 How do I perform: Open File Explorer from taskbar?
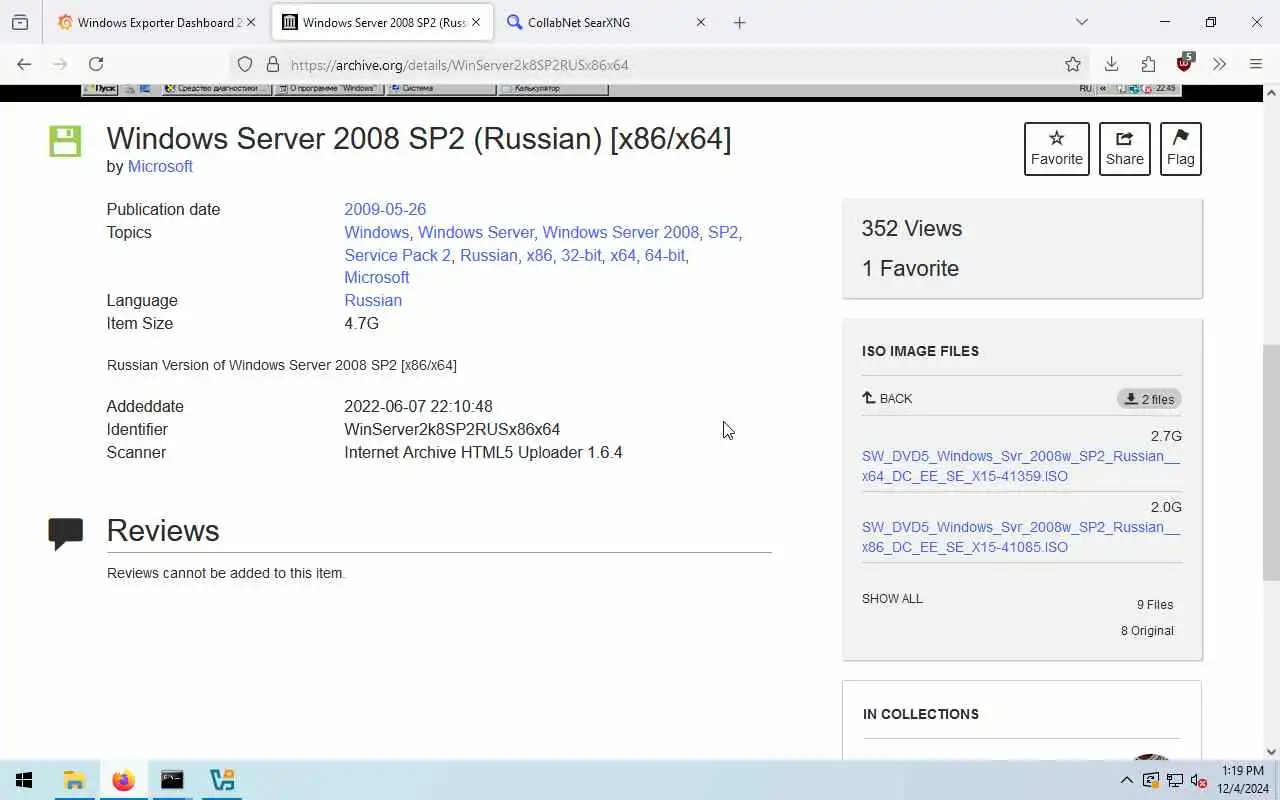[x=74, y=780]
